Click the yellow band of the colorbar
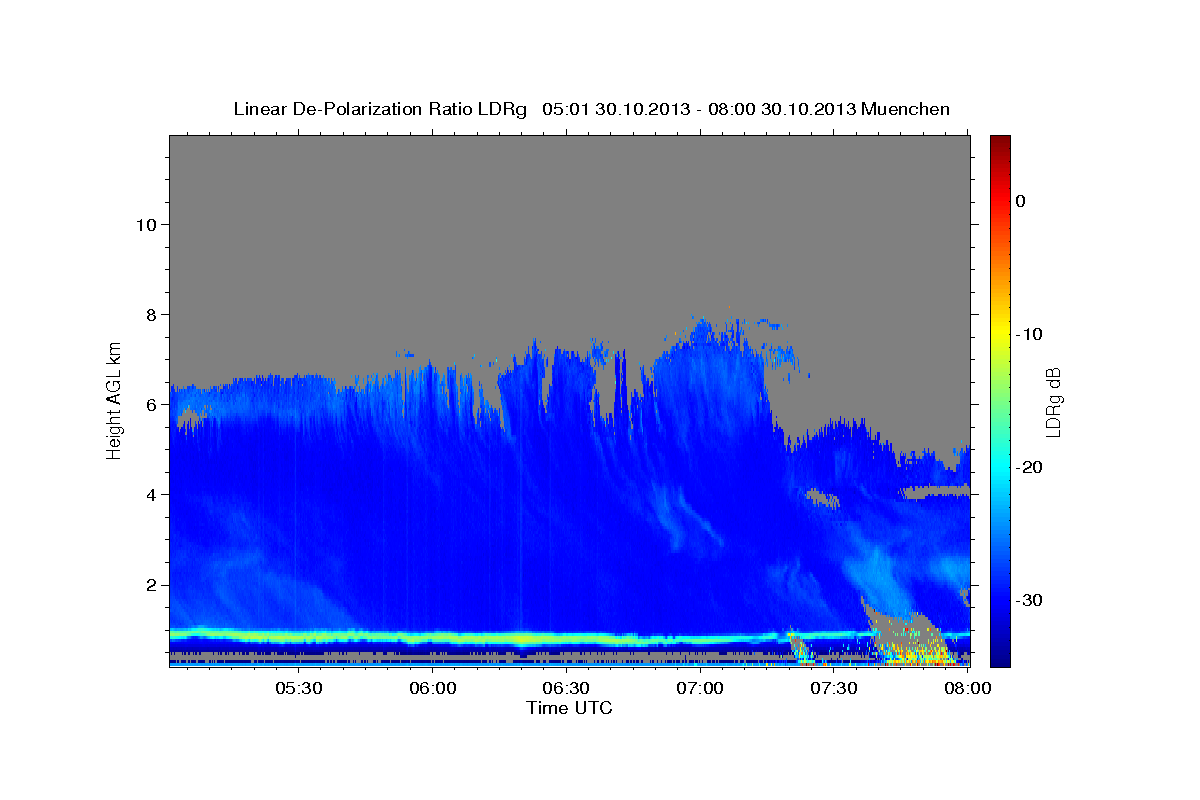This screenshot has width=1200, height=800. (x=1000, y=334)
